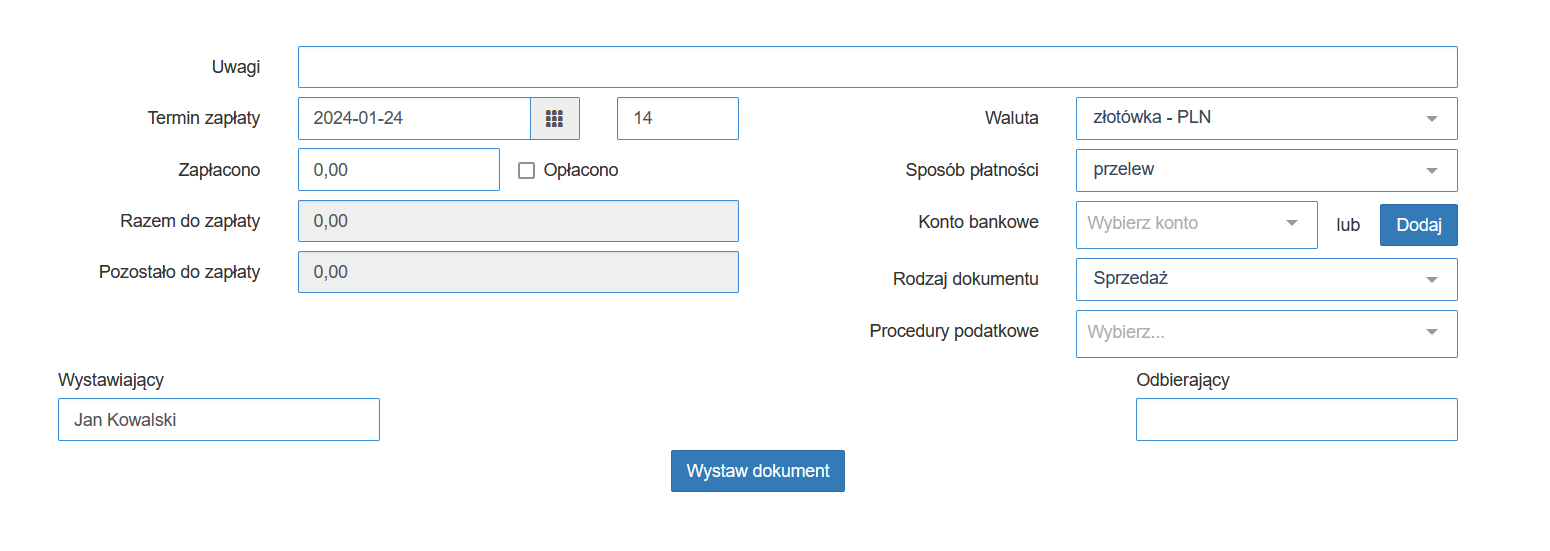This screenshot has width=1550, height=551.
Task: Open the Konto bankowe account selector
Action: (1196, 224)
